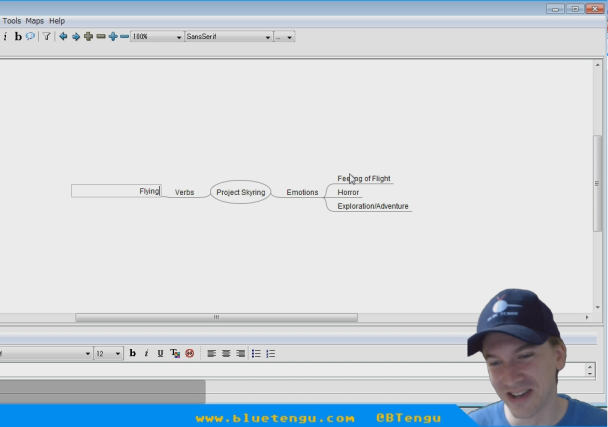Select the Exploration/Adventure node
Image resolution: width=608 pixels, height=427 pixels.
point(373,206)
